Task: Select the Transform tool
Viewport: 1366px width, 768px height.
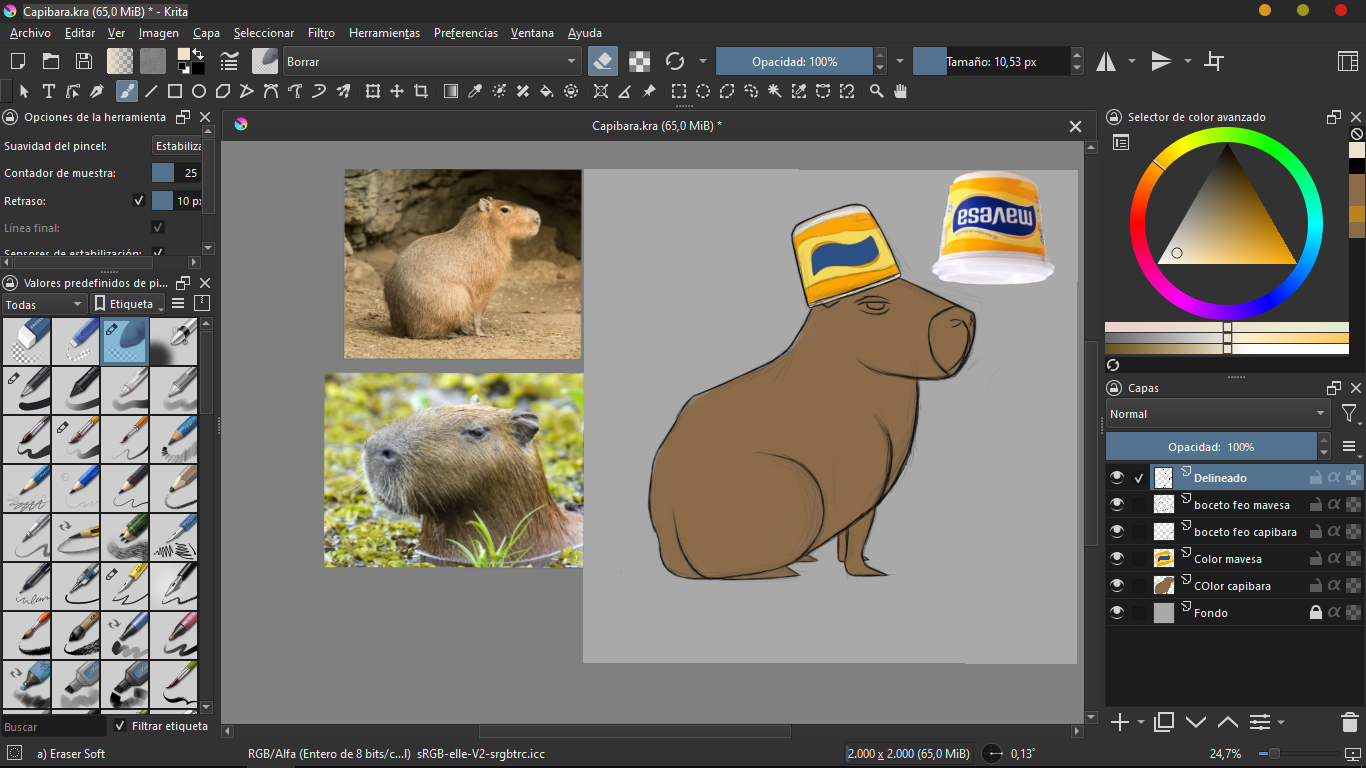Action: coord(373,91)
